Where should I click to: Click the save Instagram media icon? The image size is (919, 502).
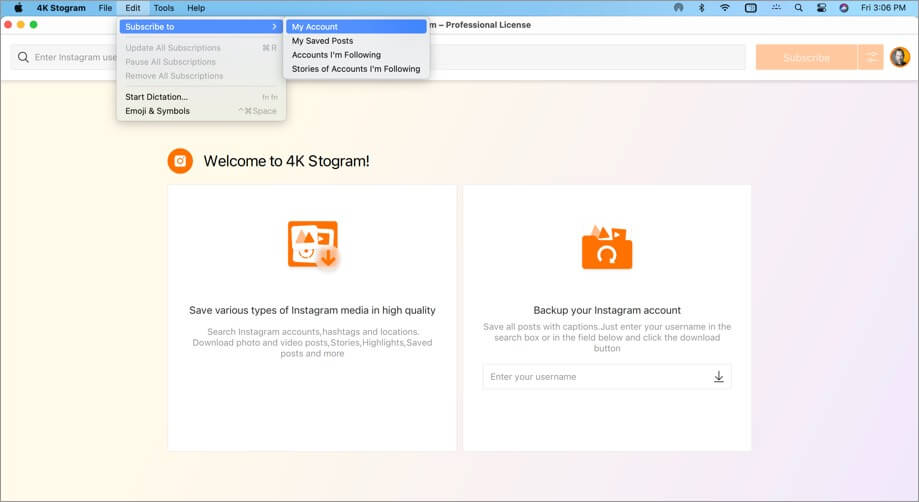click(x=313, y=244)
